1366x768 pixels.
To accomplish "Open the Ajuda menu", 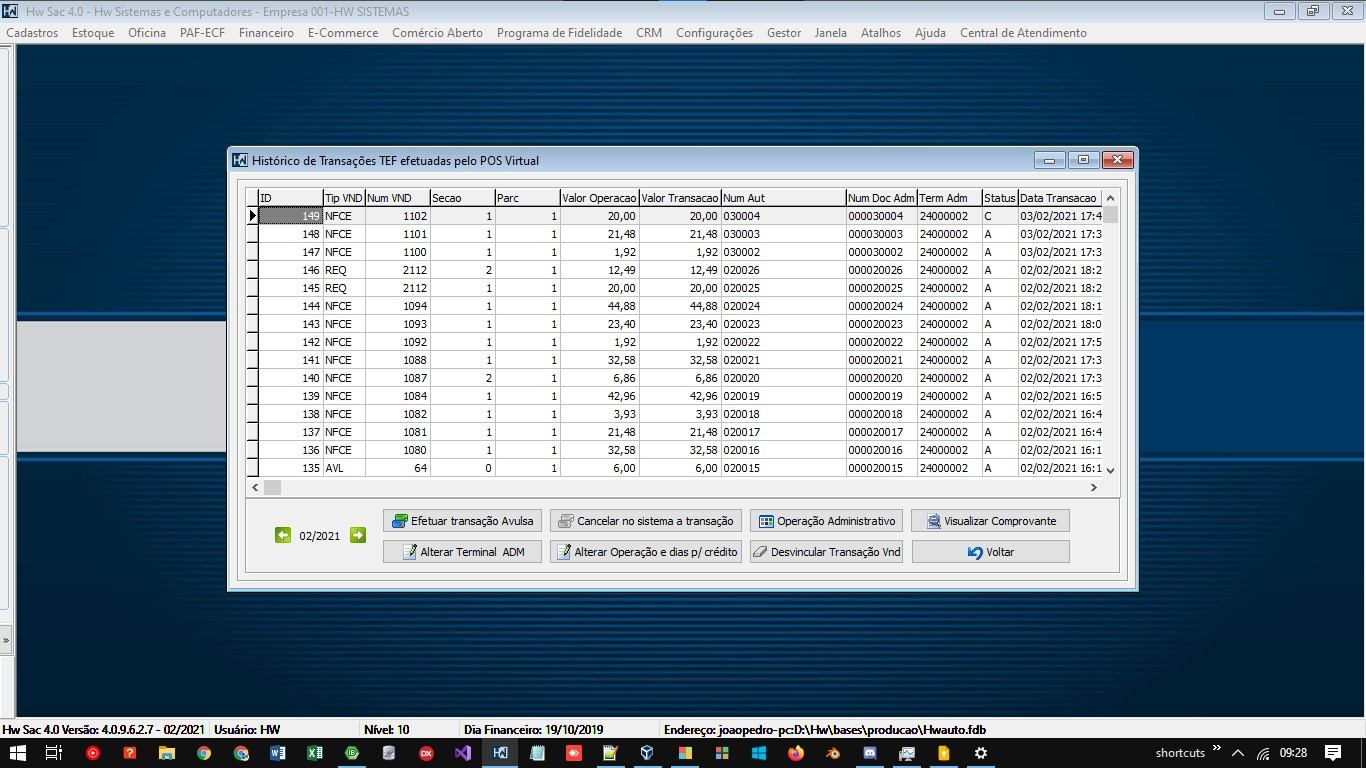I will [930, 33].
